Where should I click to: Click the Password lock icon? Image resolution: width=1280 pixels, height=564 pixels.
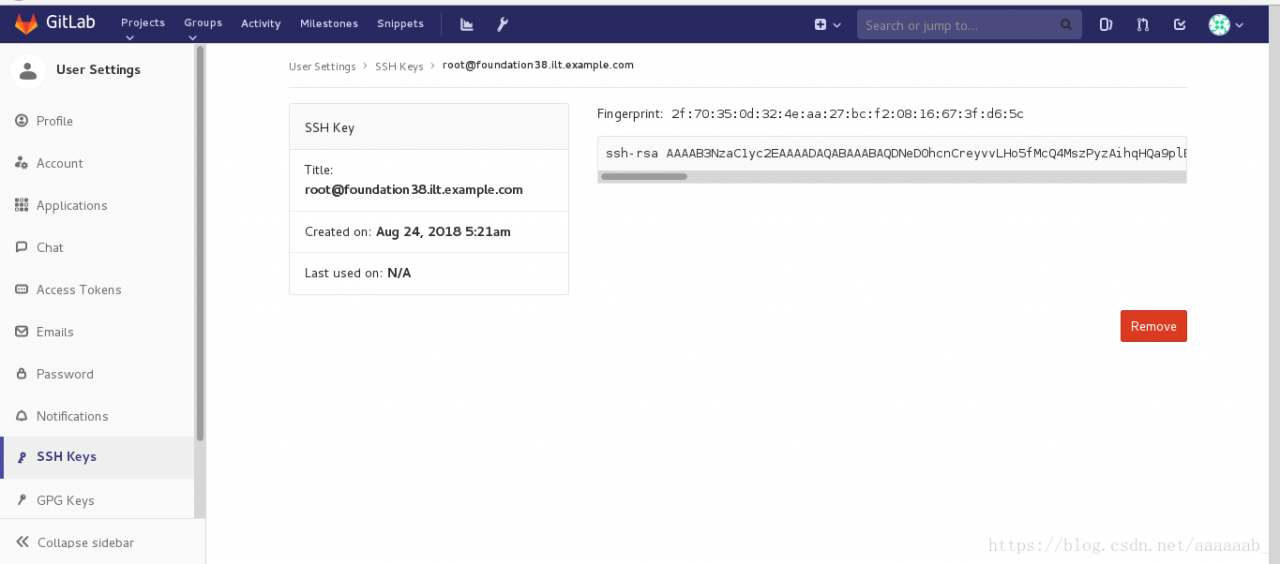pyautogui.click(x=22, y=374)
